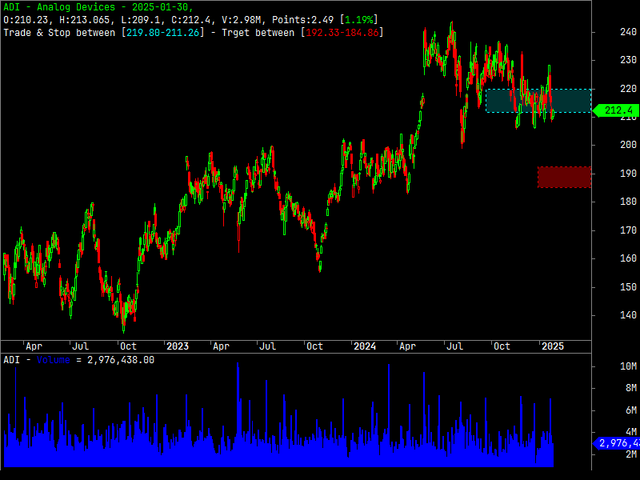This screenshot has width=640, height=480.
Task: Click the red target range 192.33-184.86
Action: (x=342, y=33)
